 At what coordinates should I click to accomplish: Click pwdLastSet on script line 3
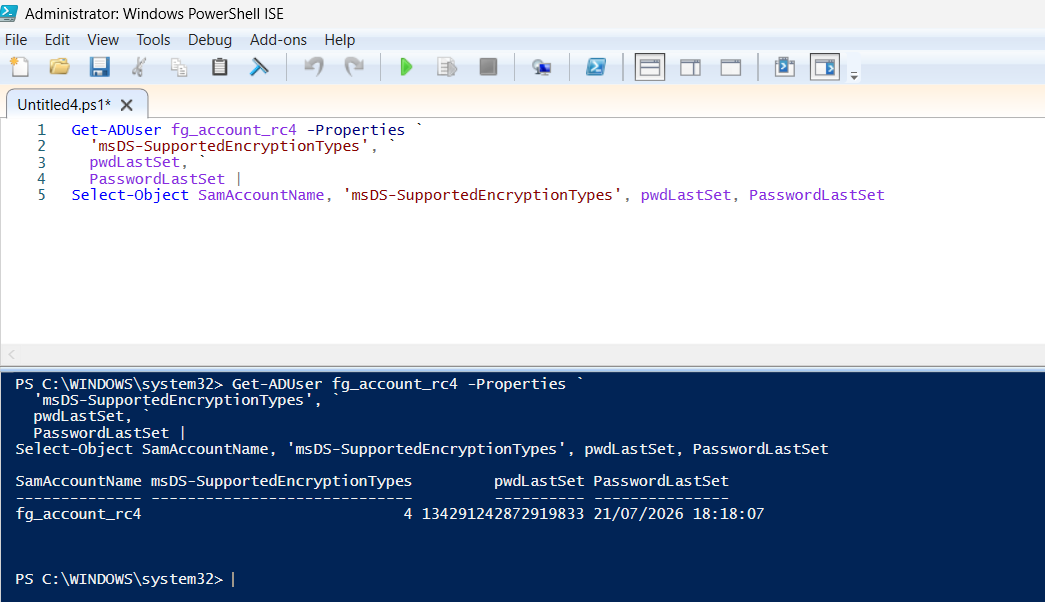pos(135,162)
